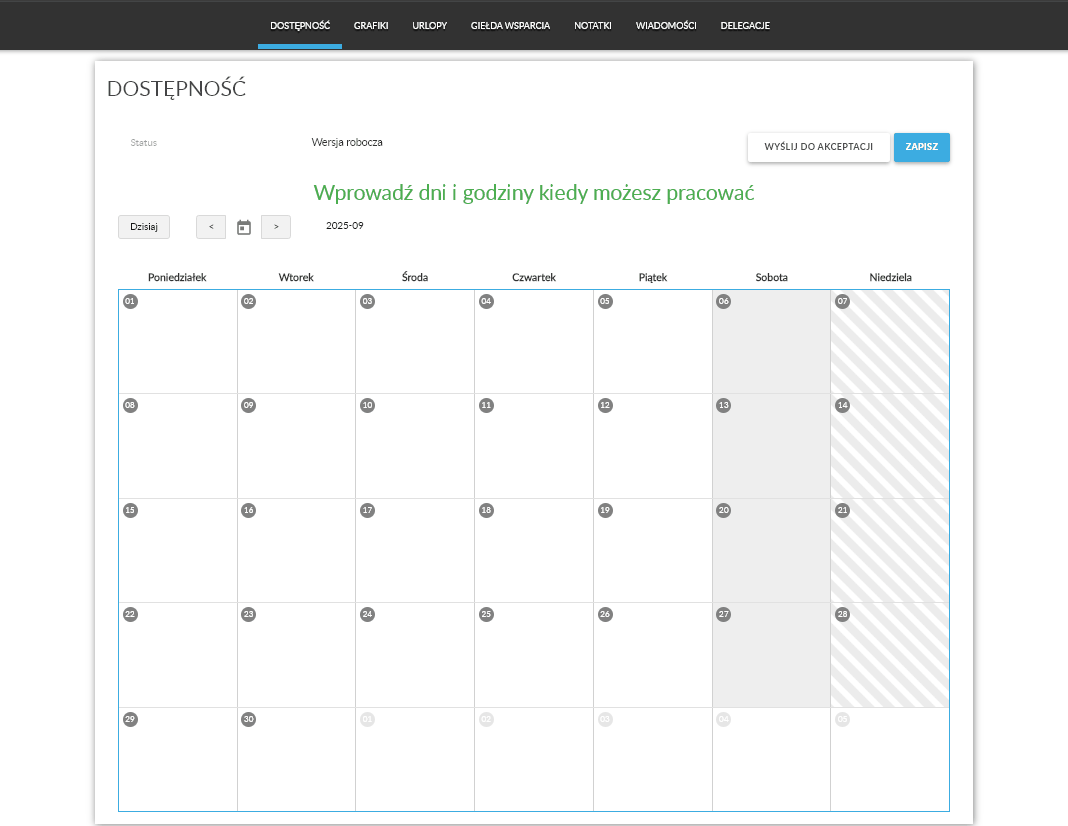Click the Środa column header
The image size is (1068, 826).
[x=415, y=277]
